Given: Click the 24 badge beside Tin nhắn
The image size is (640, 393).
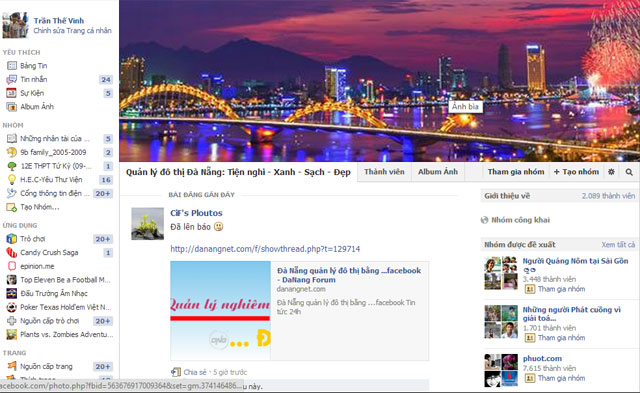Looking at the screenshot, I should tap(106, 80).
